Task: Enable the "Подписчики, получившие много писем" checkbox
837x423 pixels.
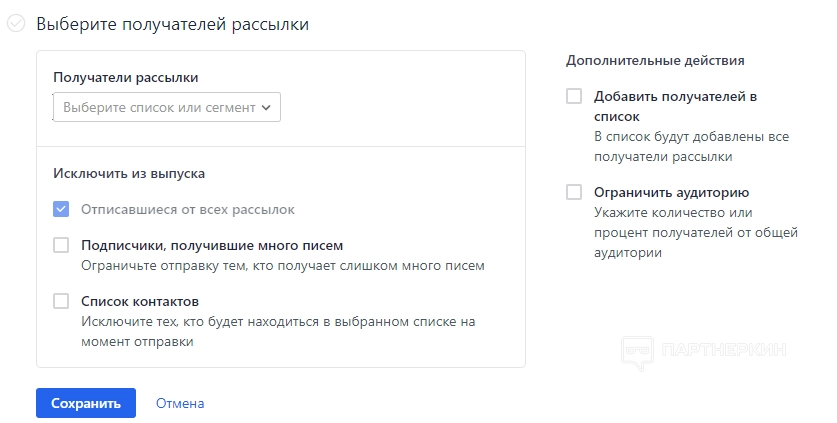Action: tap(61, 245)
